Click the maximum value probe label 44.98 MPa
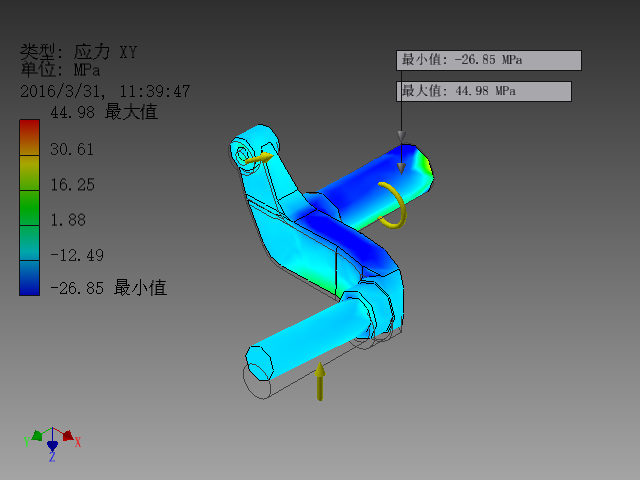Image resolution: width=640 pixels, height=480 pixels. tap(484, 91)
